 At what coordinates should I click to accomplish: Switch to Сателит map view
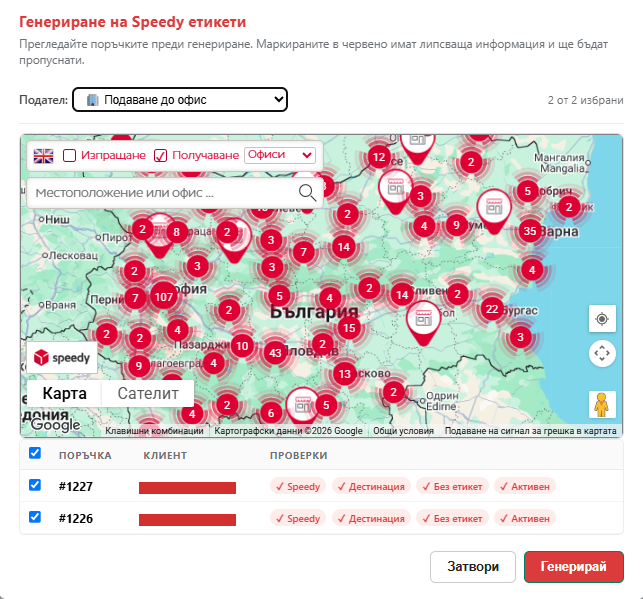[148, 393]
